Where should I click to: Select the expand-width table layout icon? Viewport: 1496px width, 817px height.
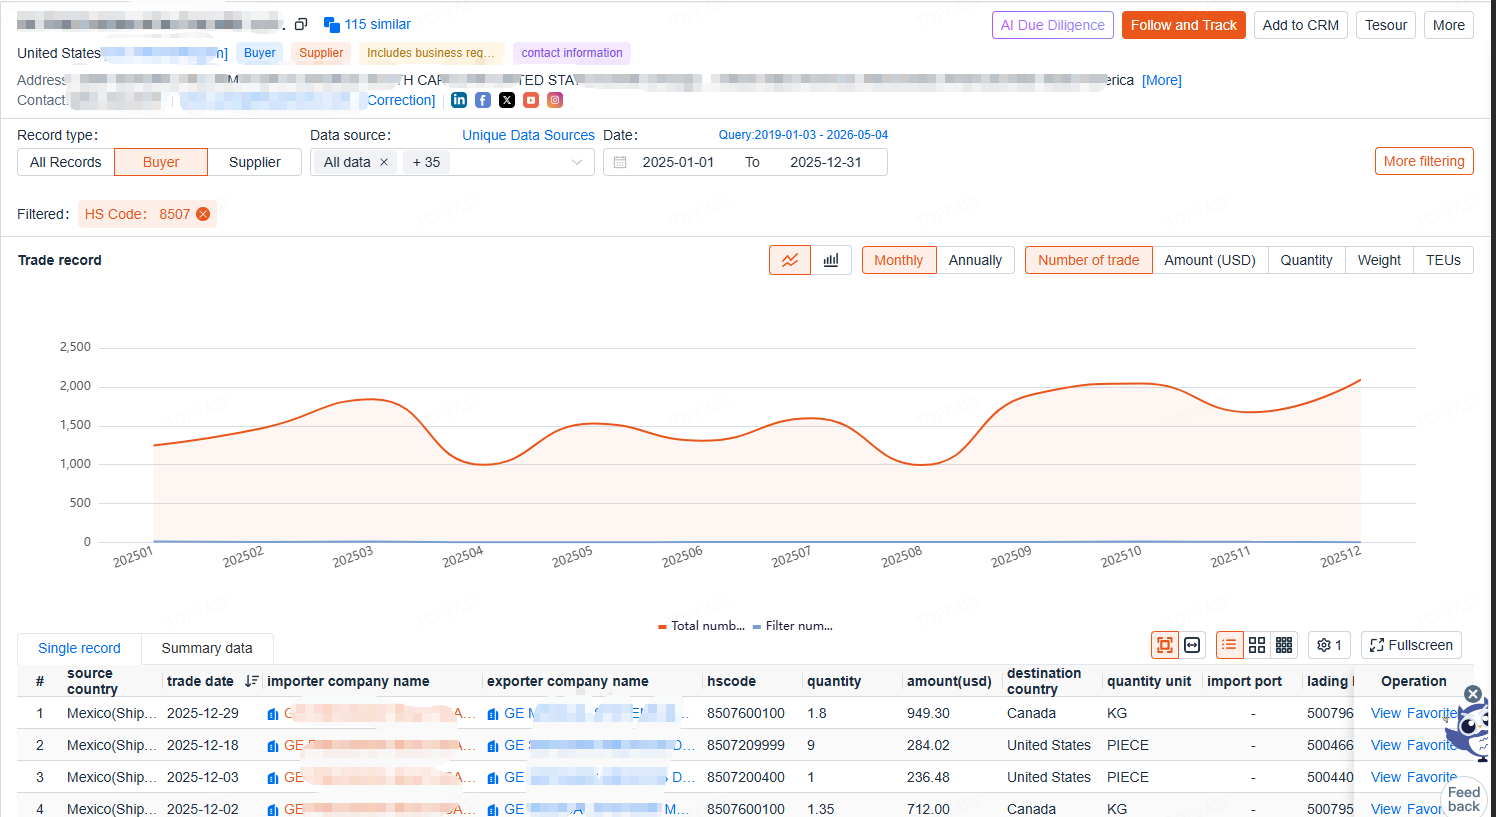(1192, 645)
